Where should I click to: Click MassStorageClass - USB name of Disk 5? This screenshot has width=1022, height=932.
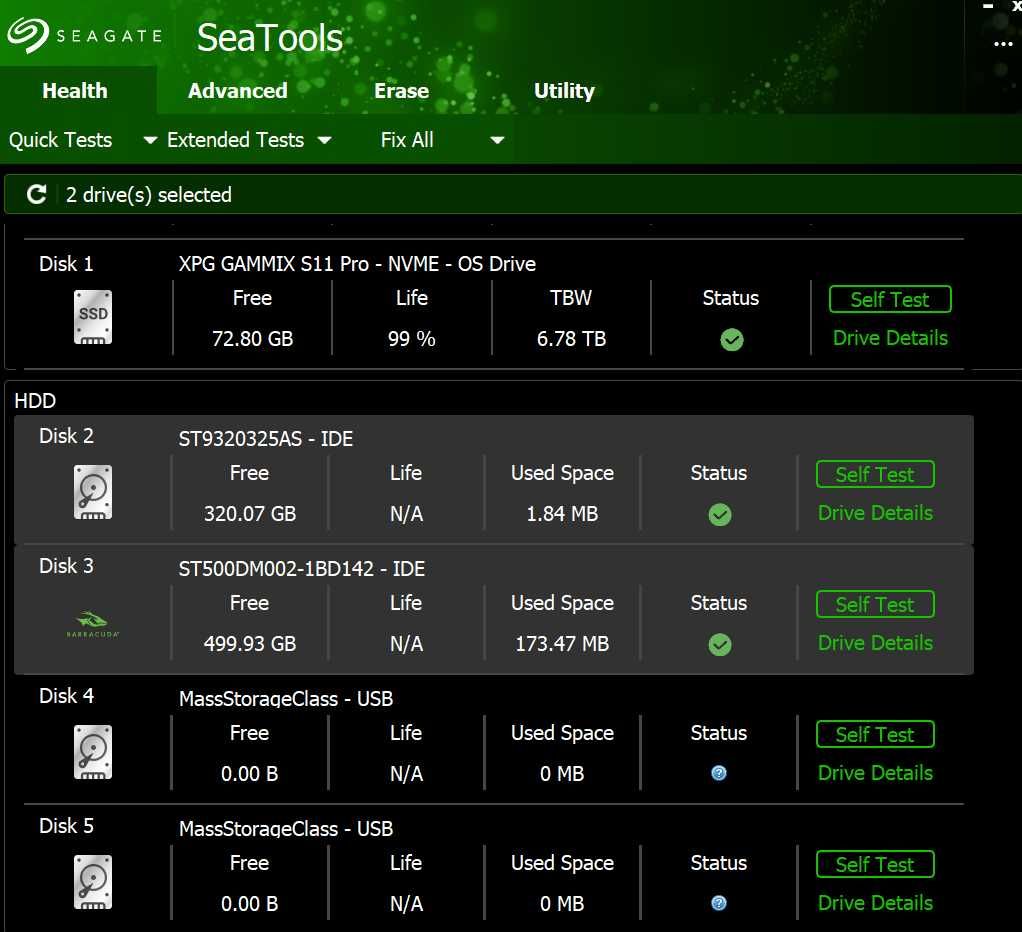point(286,828)
